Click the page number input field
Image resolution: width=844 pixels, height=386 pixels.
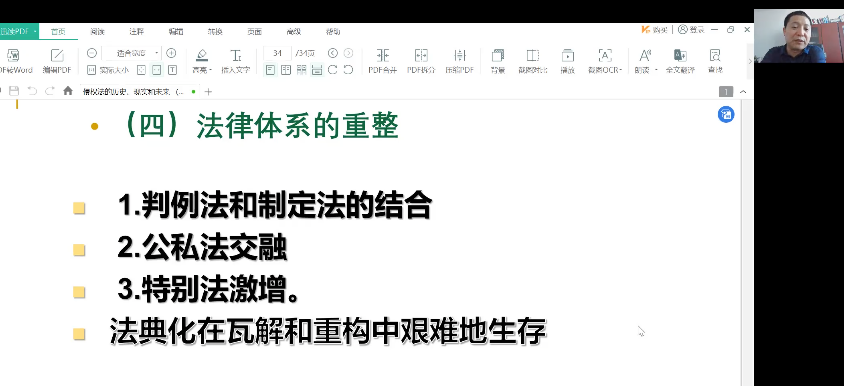click(278, 53)
